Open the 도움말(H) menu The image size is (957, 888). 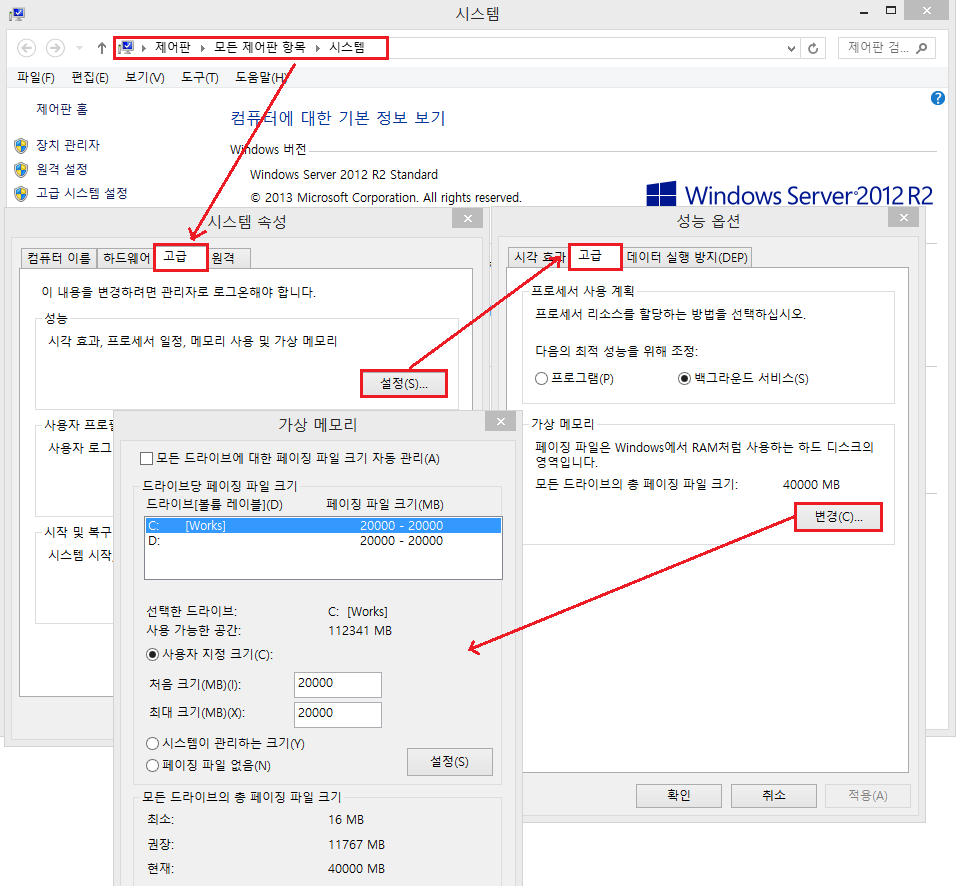261,78
